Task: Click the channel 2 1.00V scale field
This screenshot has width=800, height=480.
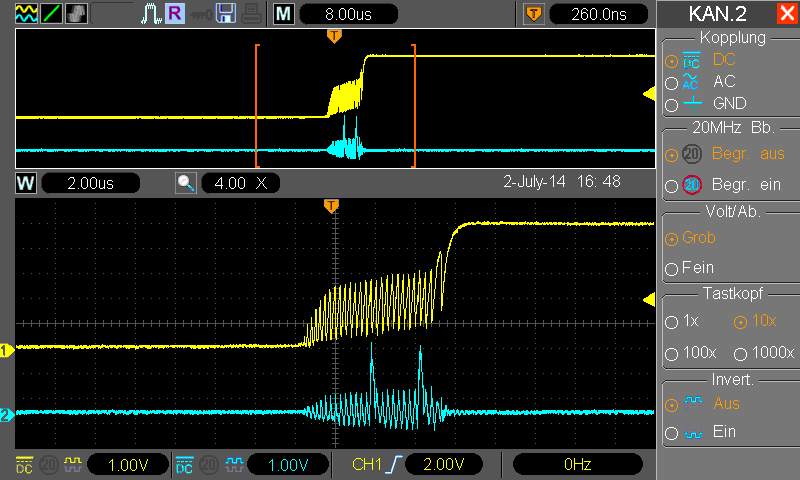Action: point(288,465)
